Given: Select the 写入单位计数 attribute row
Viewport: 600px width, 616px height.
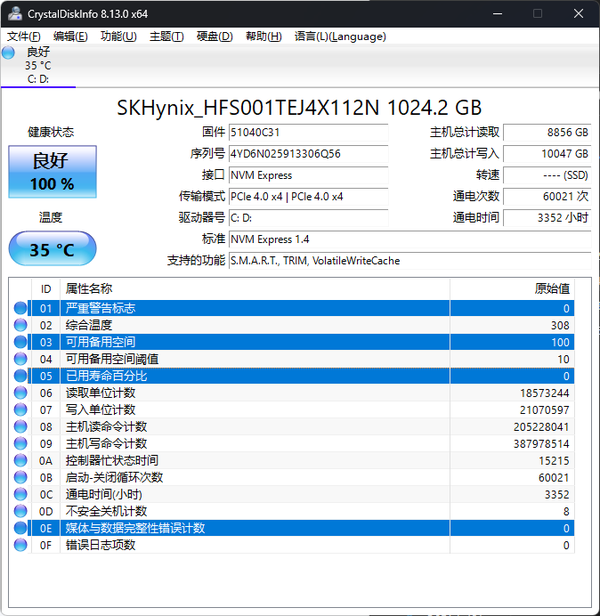Looking at the screenshot, I should (303, 409).
